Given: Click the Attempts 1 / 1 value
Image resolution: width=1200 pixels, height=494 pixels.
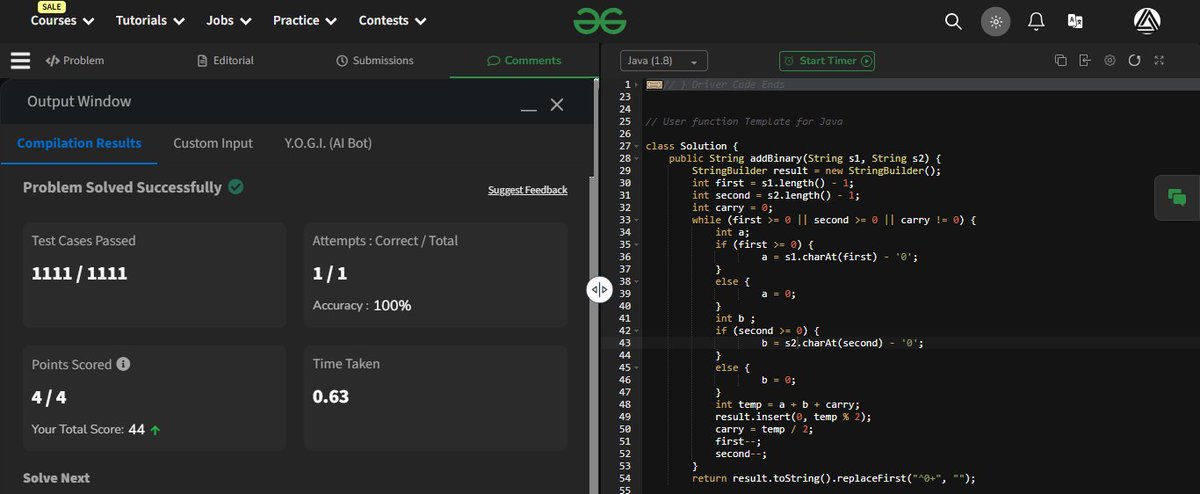Looking at the screenshot, I should pos(329,273).
